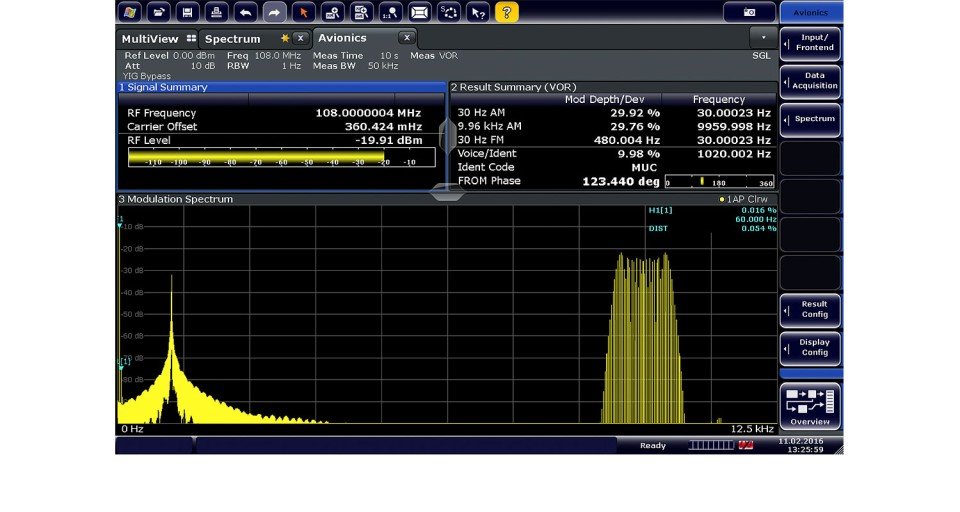This screenshot has height=512, width=960.
Task: Expand the channel tab list dropdown arrow
Action: click(x=764, y=38)
